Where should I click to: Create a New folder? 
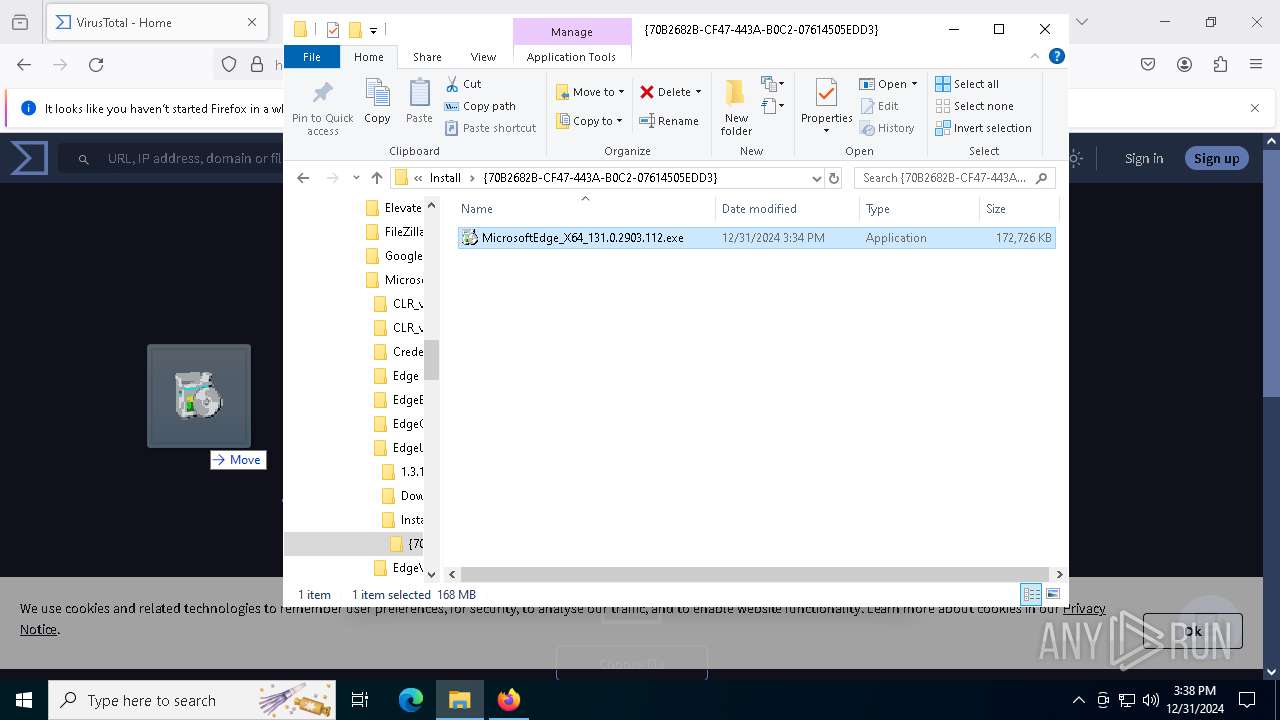(x=736, y=108)
